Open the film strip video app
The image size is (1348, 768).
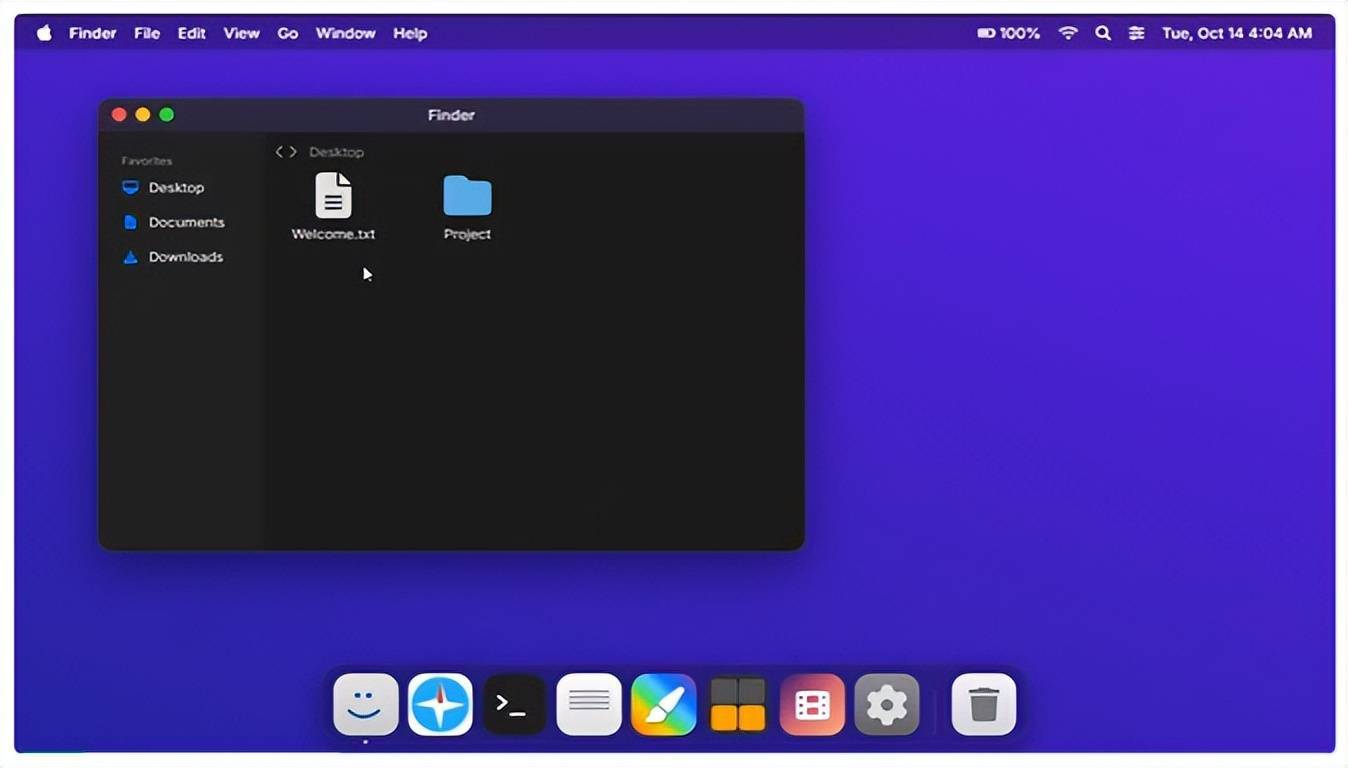click(812, 705)
